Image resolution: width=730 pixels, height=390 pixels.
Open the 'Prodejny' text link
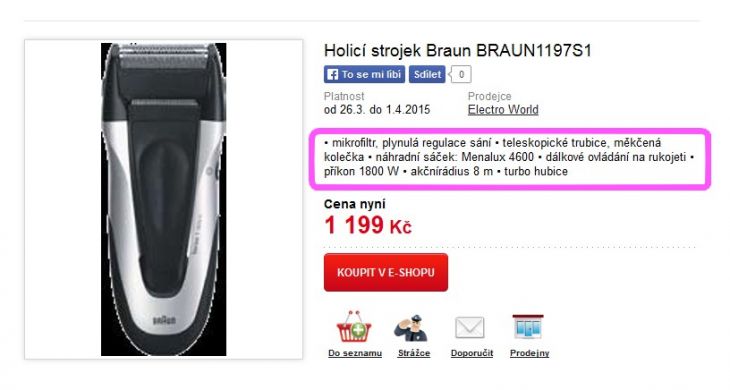[x=529, y=353]
